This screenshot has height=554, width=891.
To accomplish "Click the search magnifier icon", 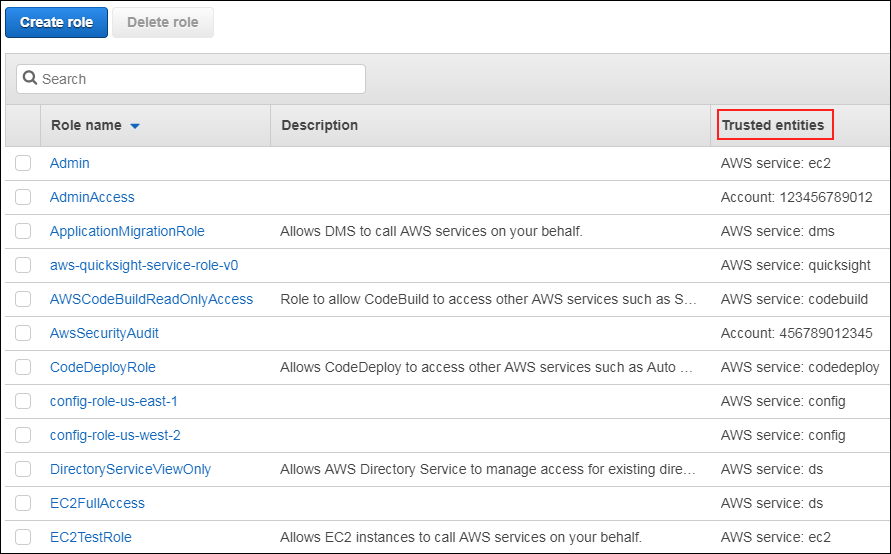I will point(30,78).
